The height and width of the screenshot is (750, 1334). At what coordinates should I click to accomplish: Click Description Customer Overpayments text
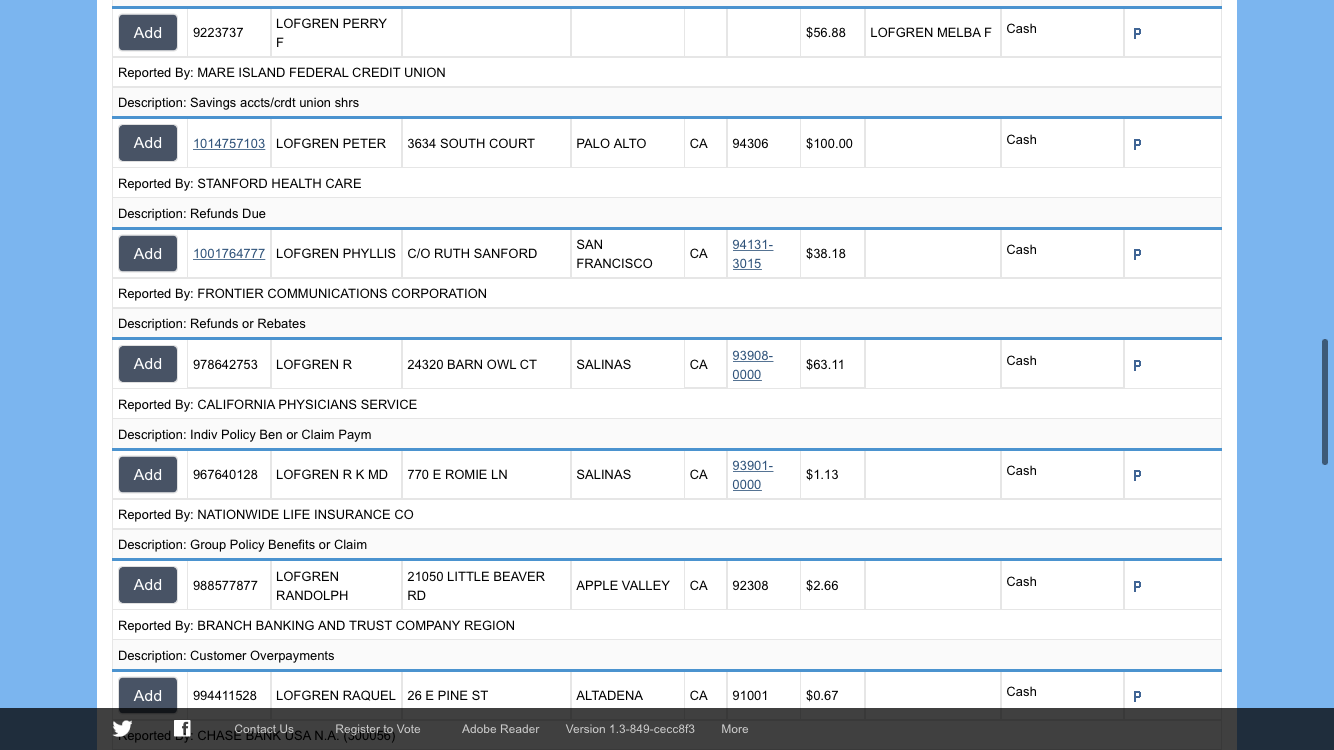click(x=226, y=656)
